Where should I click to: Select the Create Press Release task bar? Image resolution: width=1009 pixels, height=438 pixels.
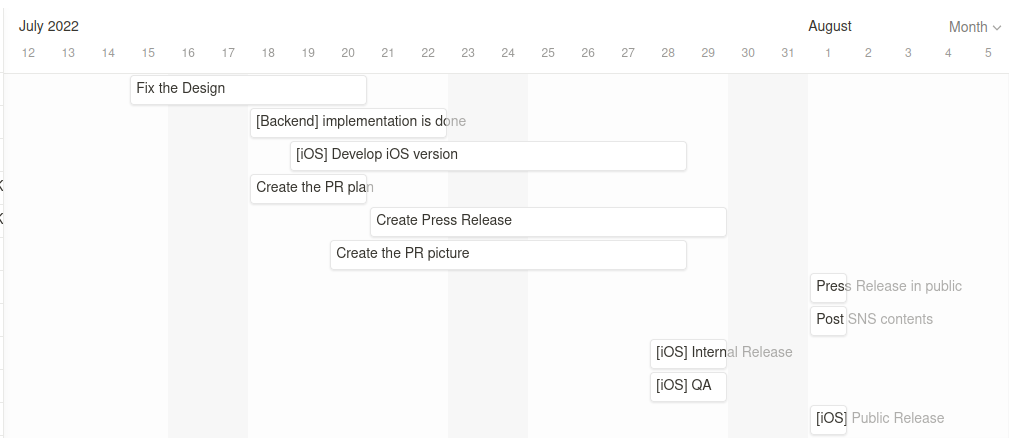(548, 222)
